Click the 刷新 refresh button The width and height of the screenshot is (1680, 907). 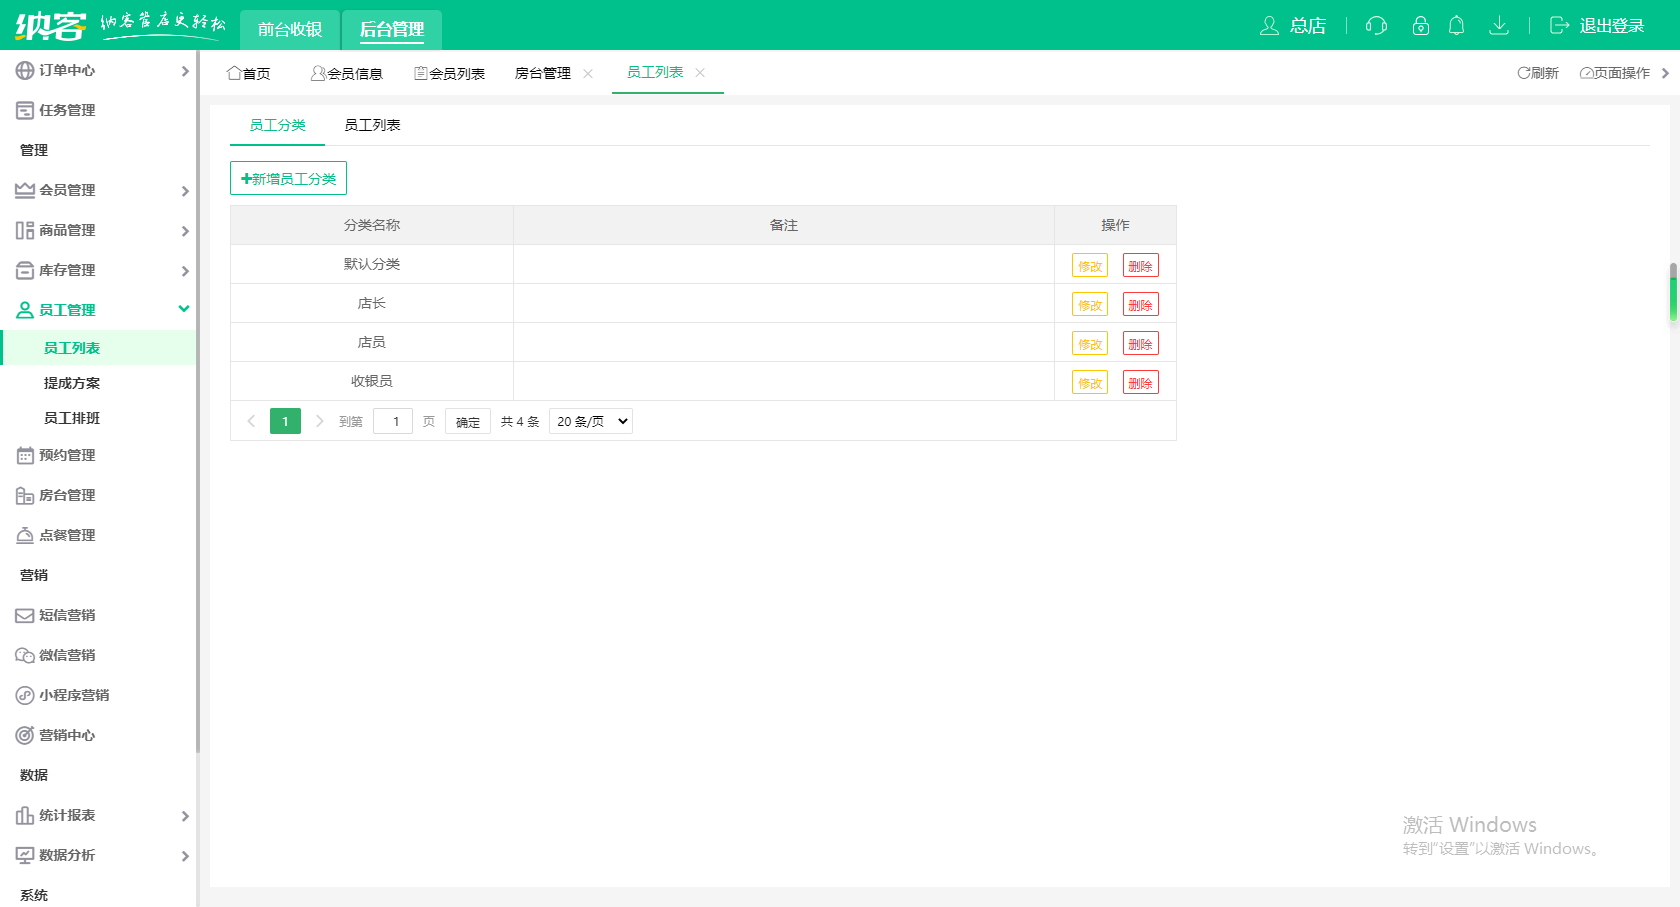coord(1538,73)
